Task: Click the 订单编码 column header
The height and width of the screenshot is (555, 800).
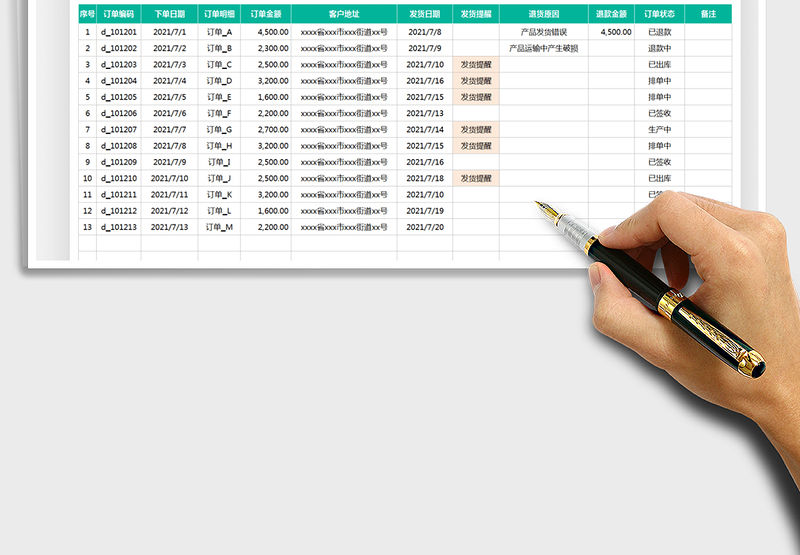Action: 119,15
